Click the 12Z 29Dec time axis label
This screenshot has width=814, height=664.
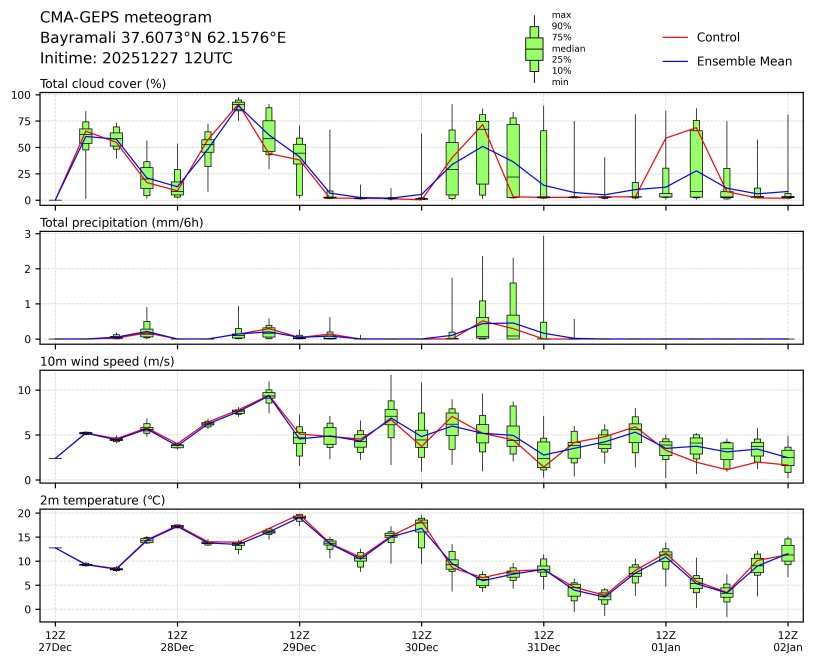(299, 641)
